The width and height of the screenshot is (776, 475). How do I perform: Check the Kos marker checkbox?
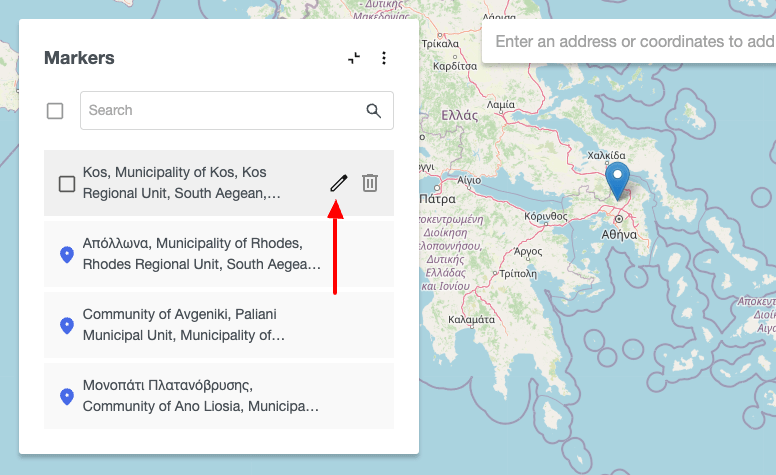pyautogui.click(x=67, y=184)
